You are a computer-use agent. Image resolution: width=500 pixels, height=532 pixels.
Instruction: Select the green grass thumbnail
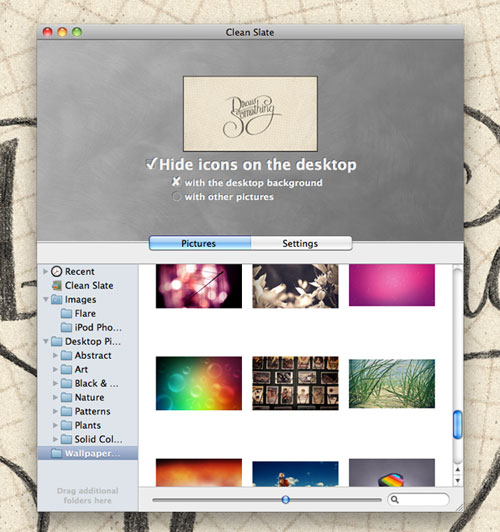392,384
